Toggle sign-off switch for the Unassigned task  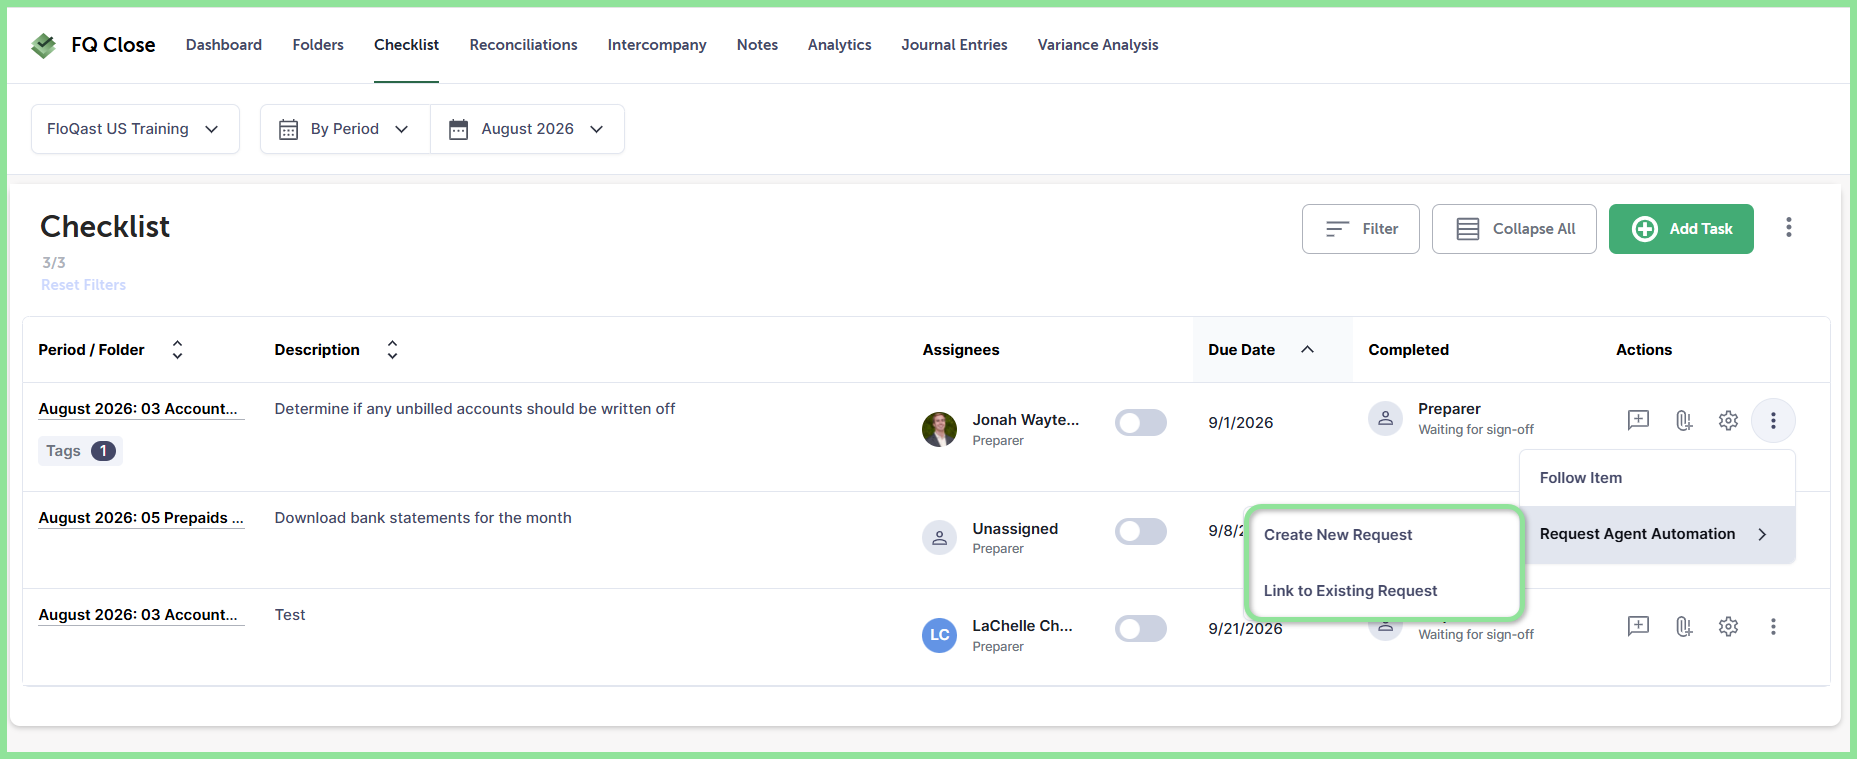pos(1141,531)
